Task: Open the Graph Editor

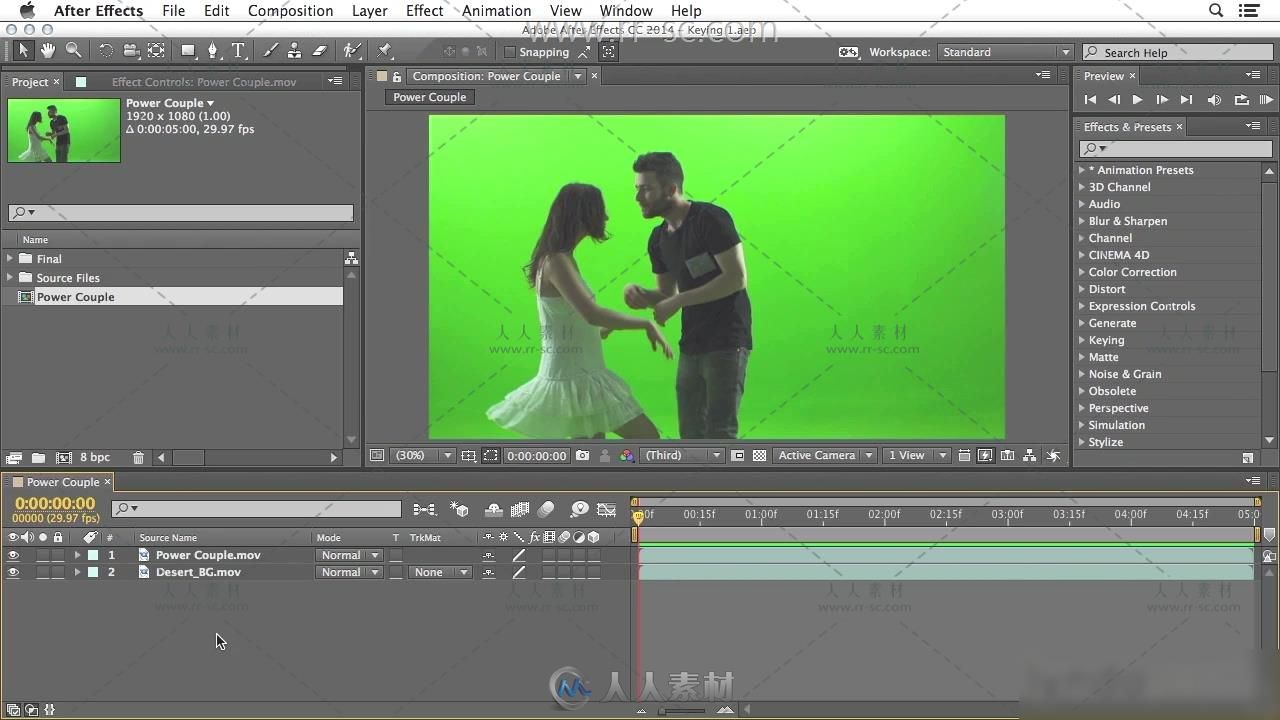Action: (606, 510)
